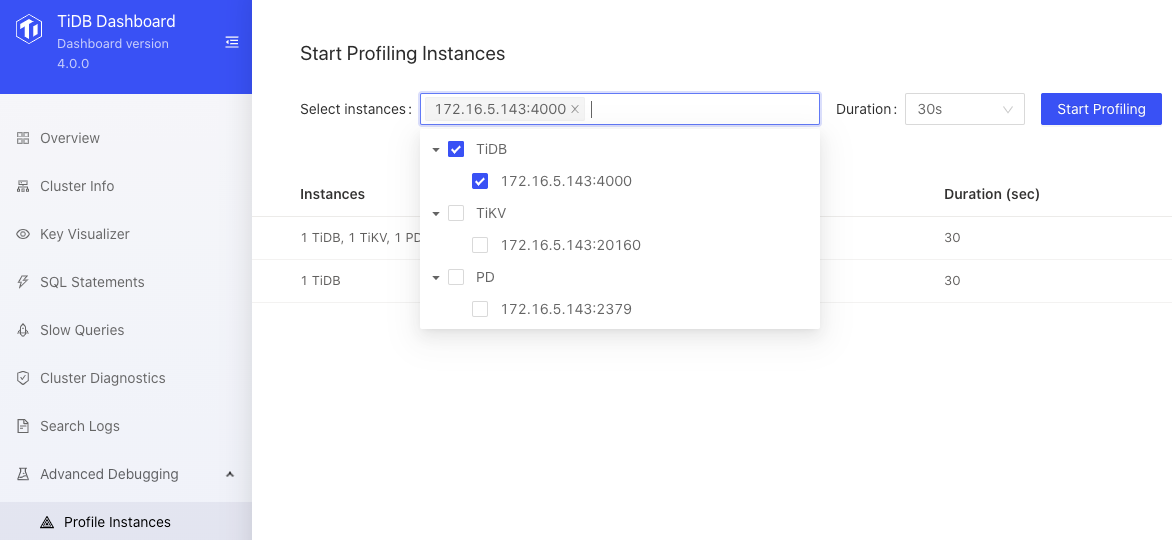
Task: Click the TiDB logo icon
Action: pyautogui.click(x=29, y=29)
